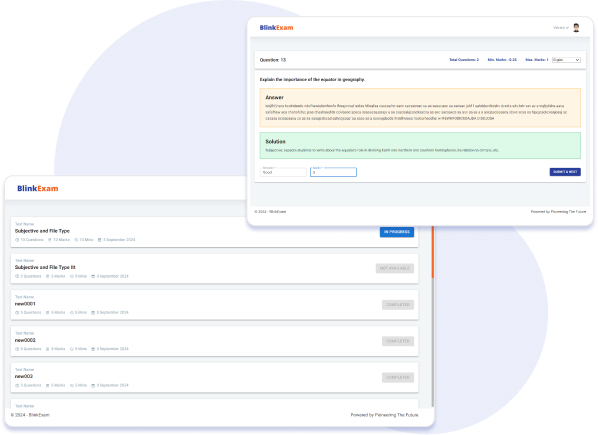Open the user name menu next to avatar
This screenshot has width=598, height=435.
[561, 28]
